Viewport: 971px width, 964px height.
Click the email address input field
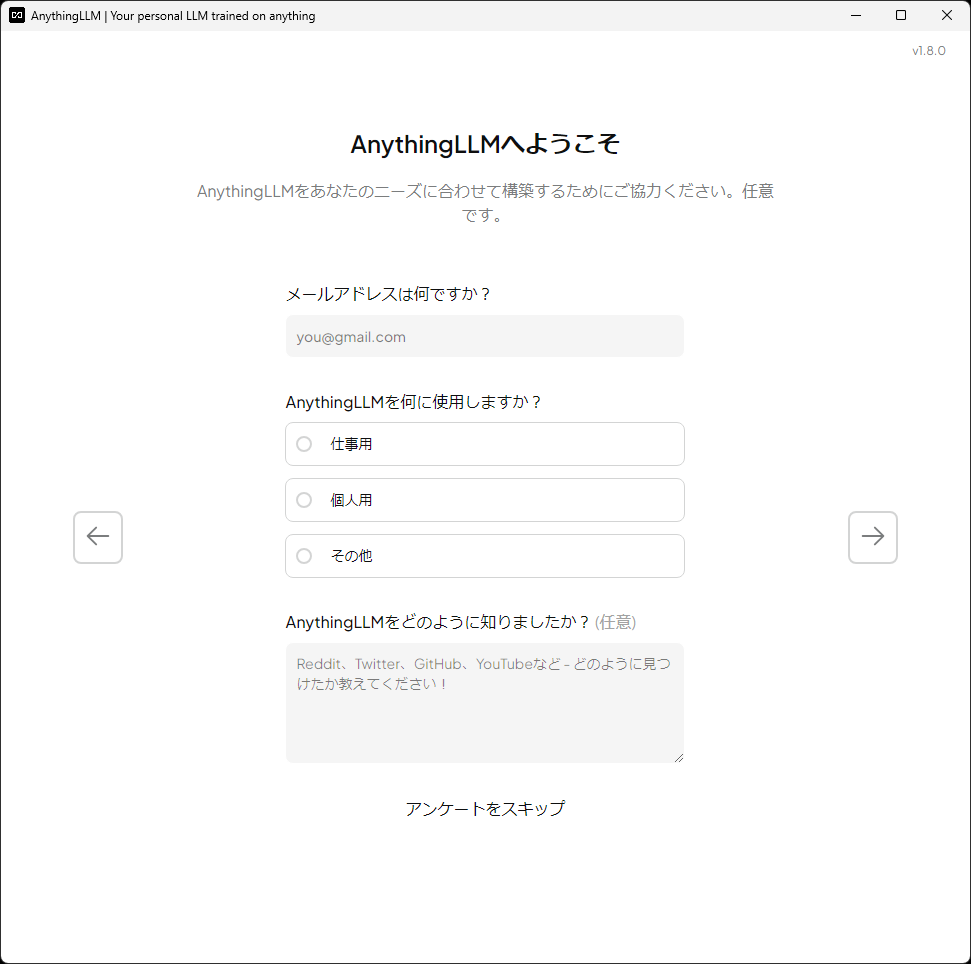point(484,336)
